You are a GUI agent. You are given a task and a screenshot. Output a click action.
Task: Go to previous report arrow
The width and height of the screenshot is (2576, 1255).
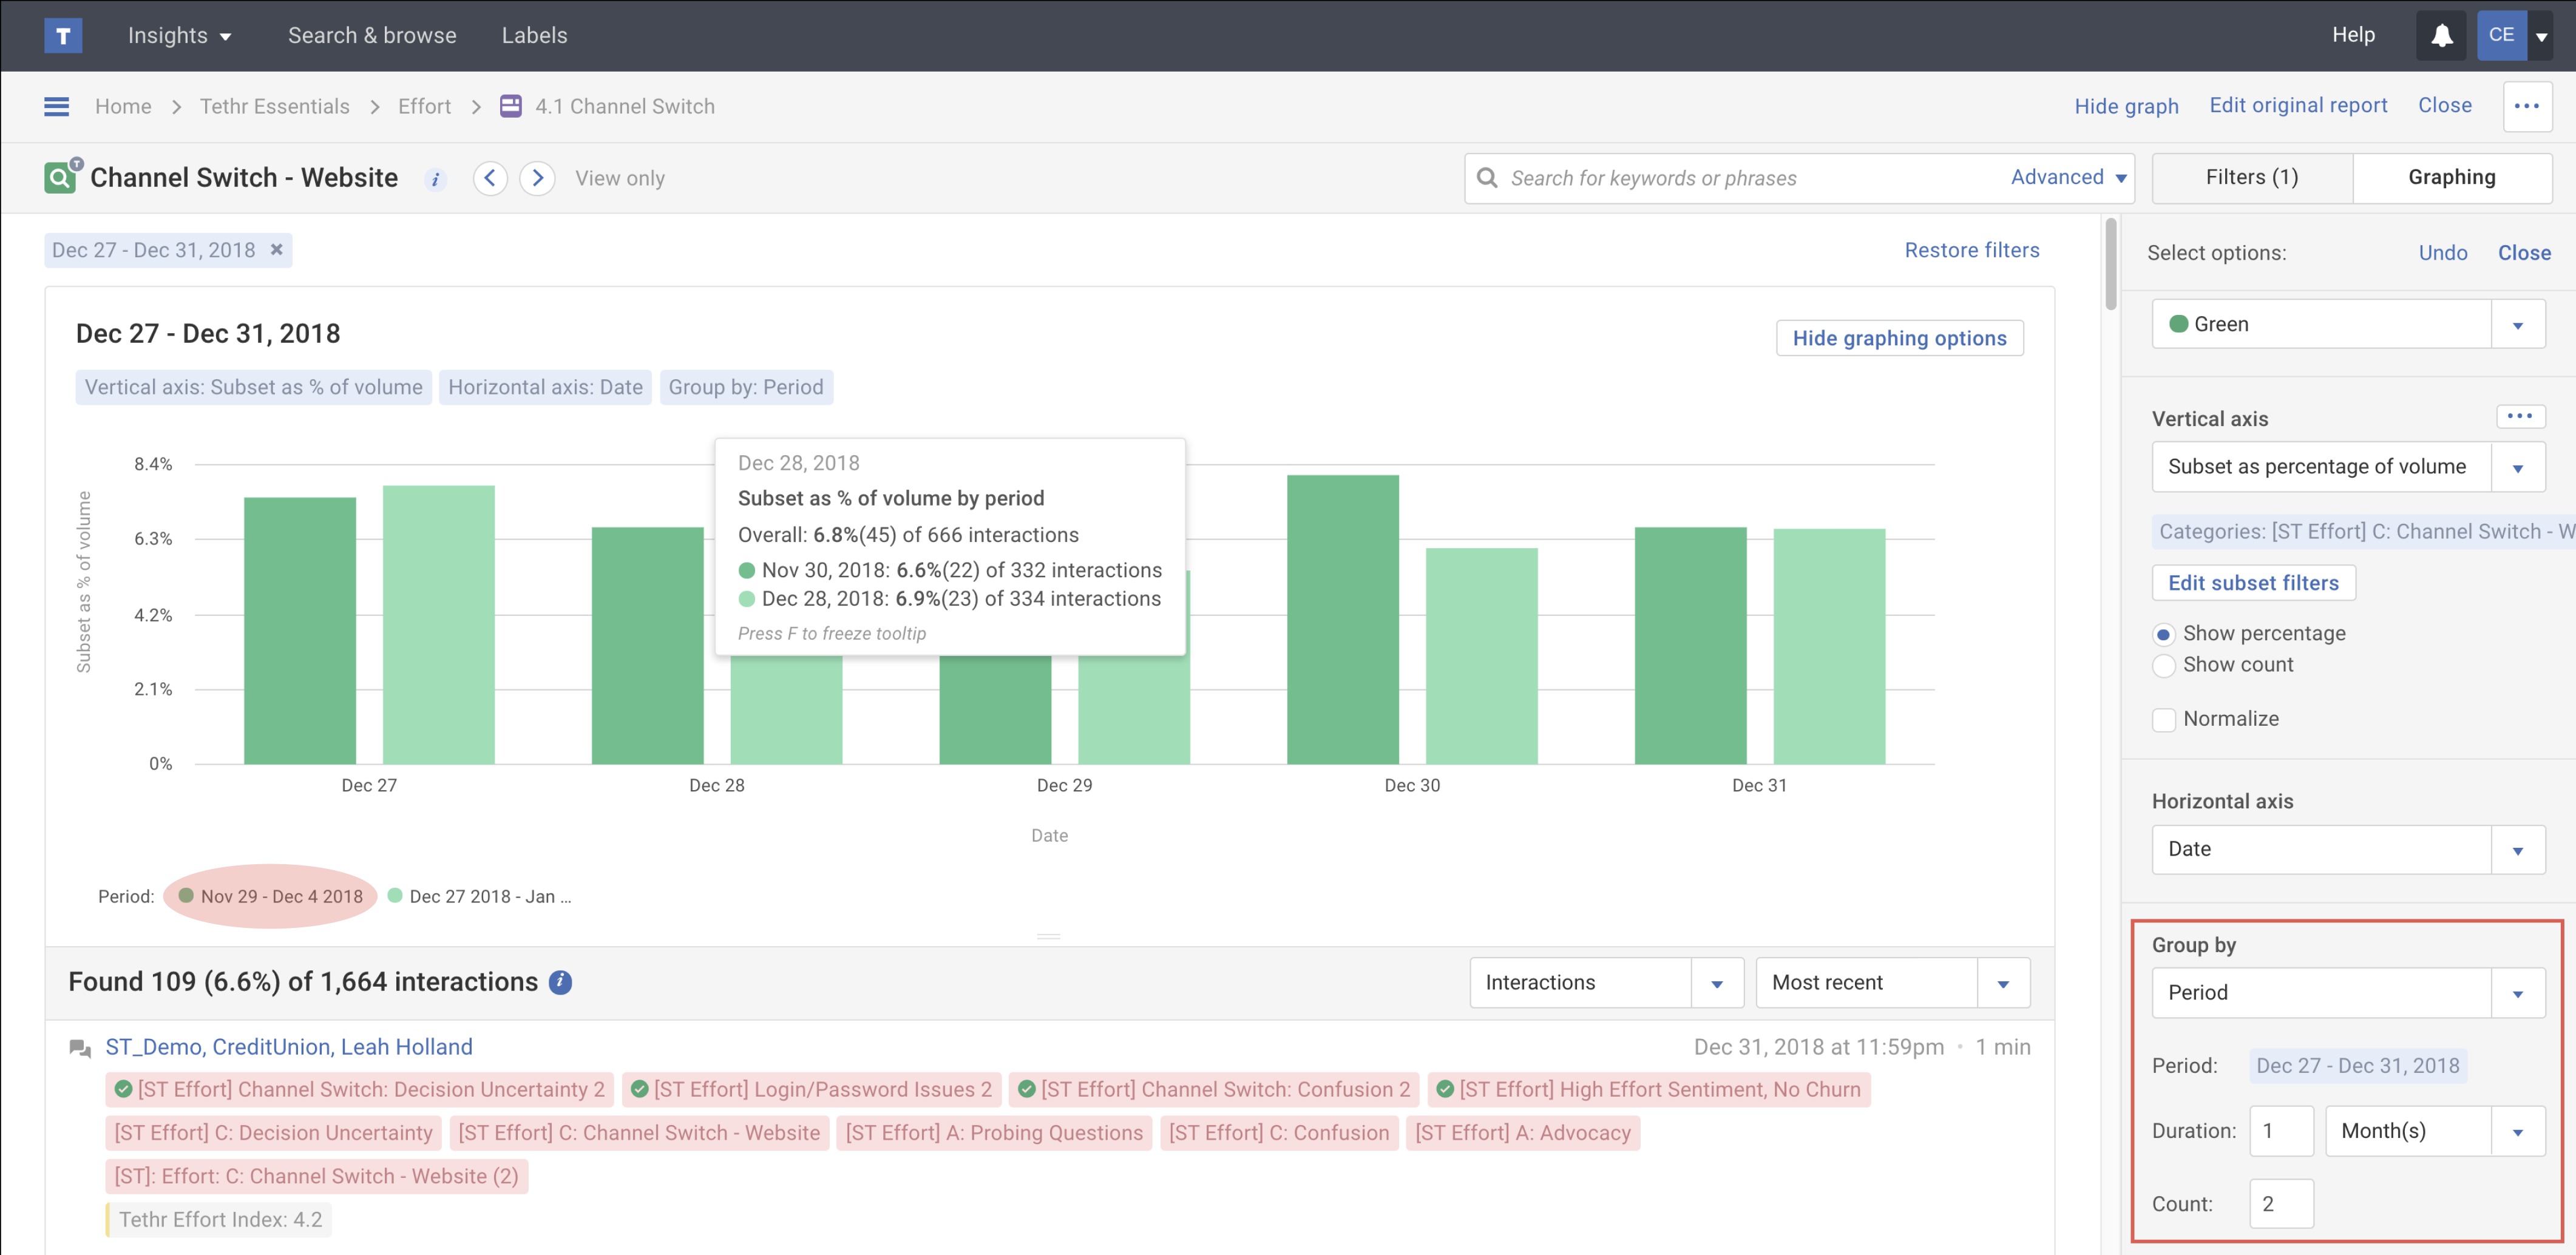tap(490, 178)
